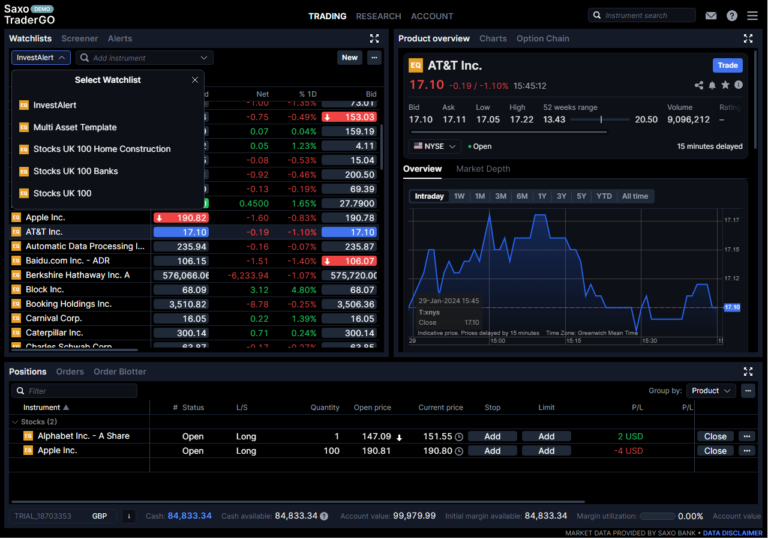Image resolution: width=768 pixels, height=539 pixels.
Task: Choose Stocks UK 100 Banks watchlist
Action: coord(75,171)
